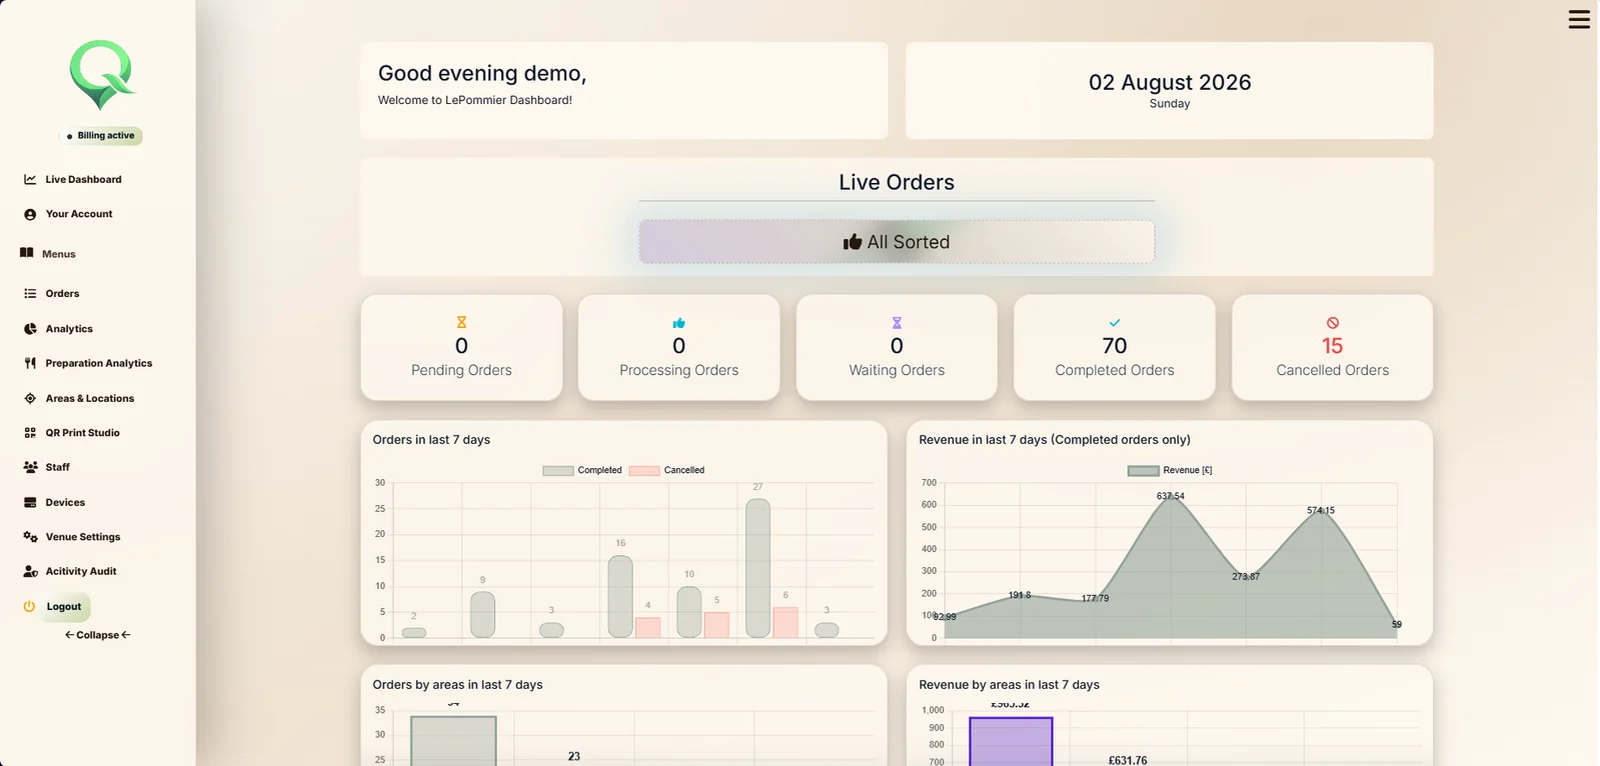
Task: Click the Preparation Analytics utensils icon
Action: click(x=30, y=363)
